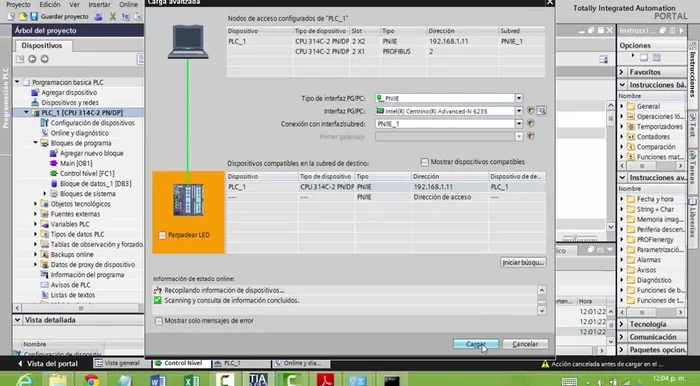Open the Proyecto menu
The height and width of the screenshot is (386, 700).
pos(18,4)
